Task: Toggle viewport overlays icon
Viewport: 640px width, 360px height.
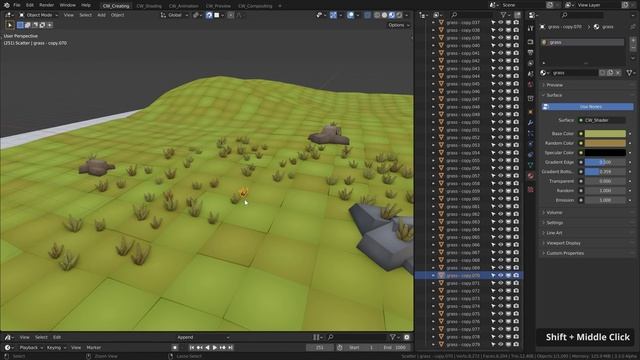Action: (x=350, y=15)
